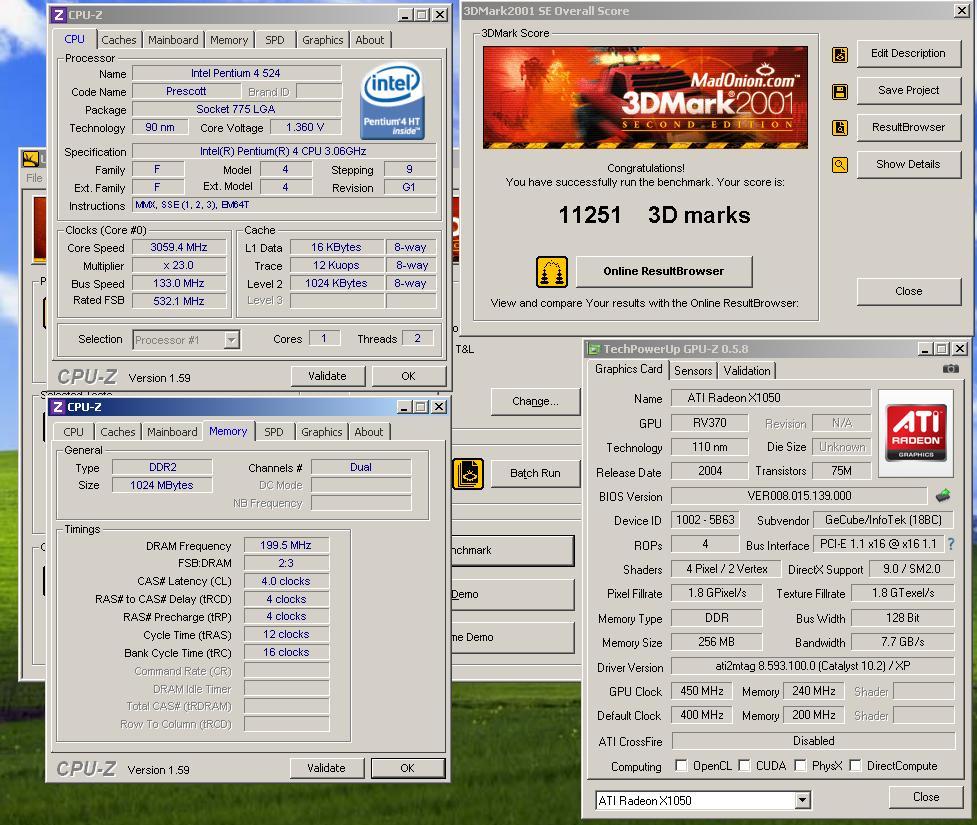The image size is (977, 825).
Task: Open SPD tab in lower CPU-Z window
Action: (x=274, y=432)
